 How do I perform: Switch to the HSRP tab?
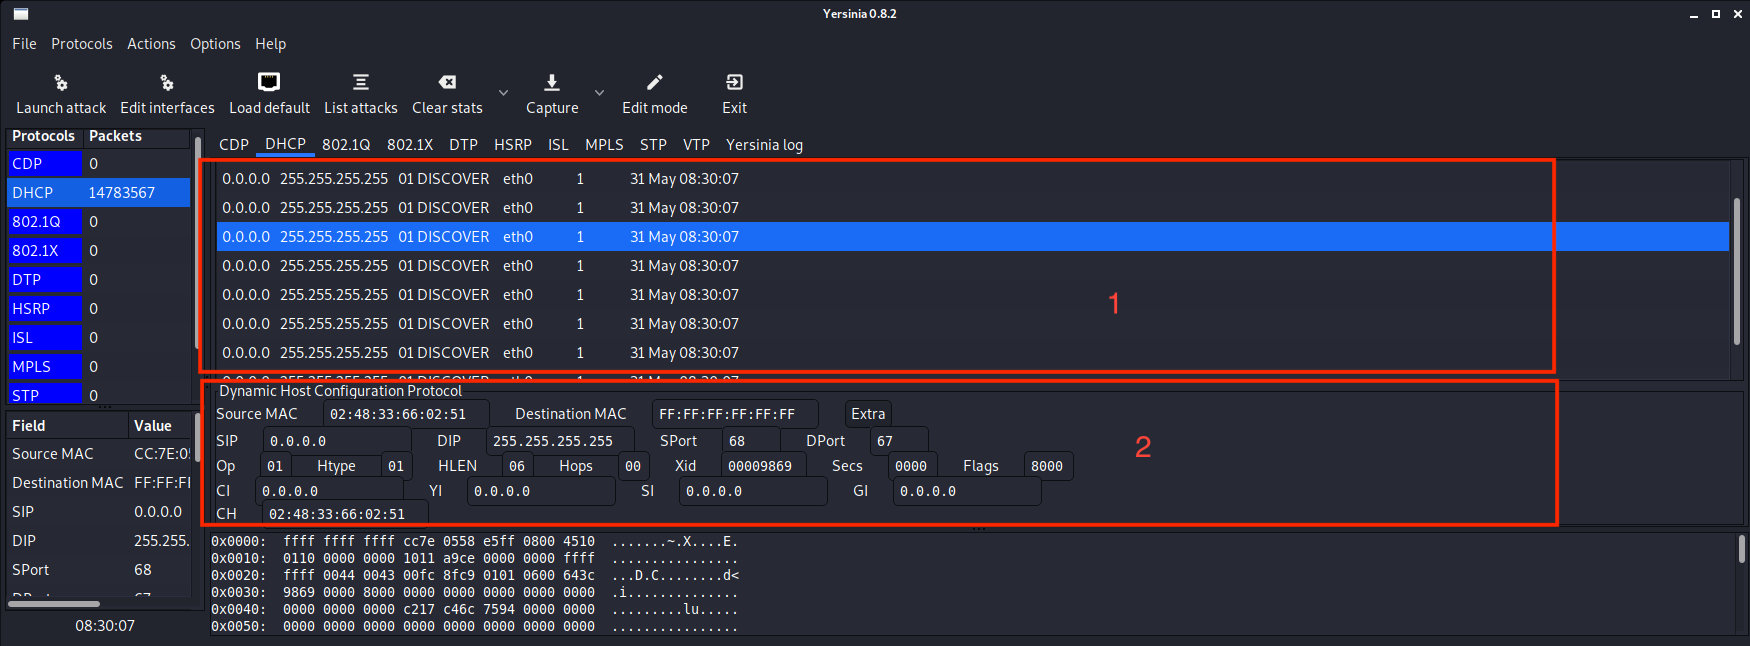pos(513,145)
